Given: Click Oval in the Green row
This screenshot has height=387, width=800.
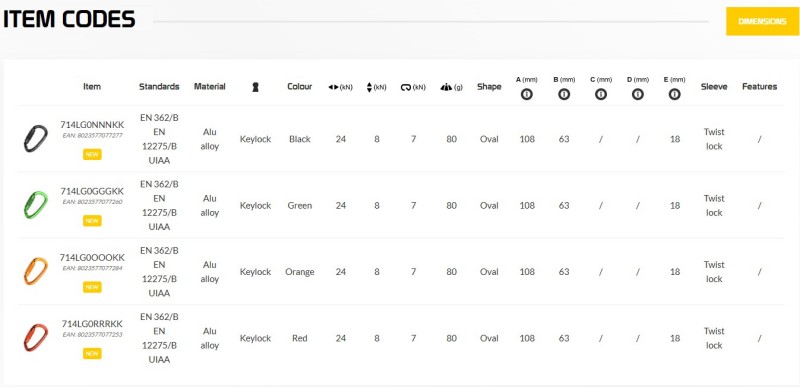Looking at the screenshot, I should click(489, 205).
